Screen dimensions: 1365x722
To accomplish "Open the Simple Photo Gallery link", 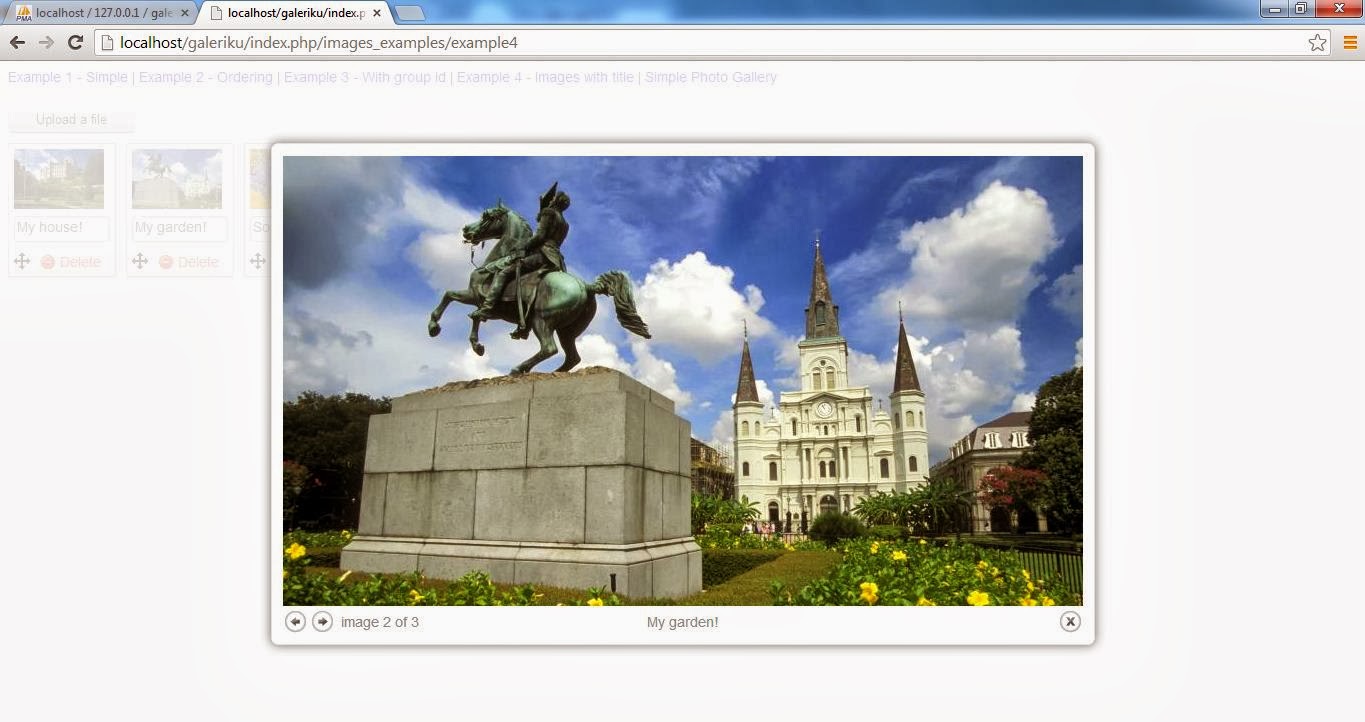I will click(710, 77).
